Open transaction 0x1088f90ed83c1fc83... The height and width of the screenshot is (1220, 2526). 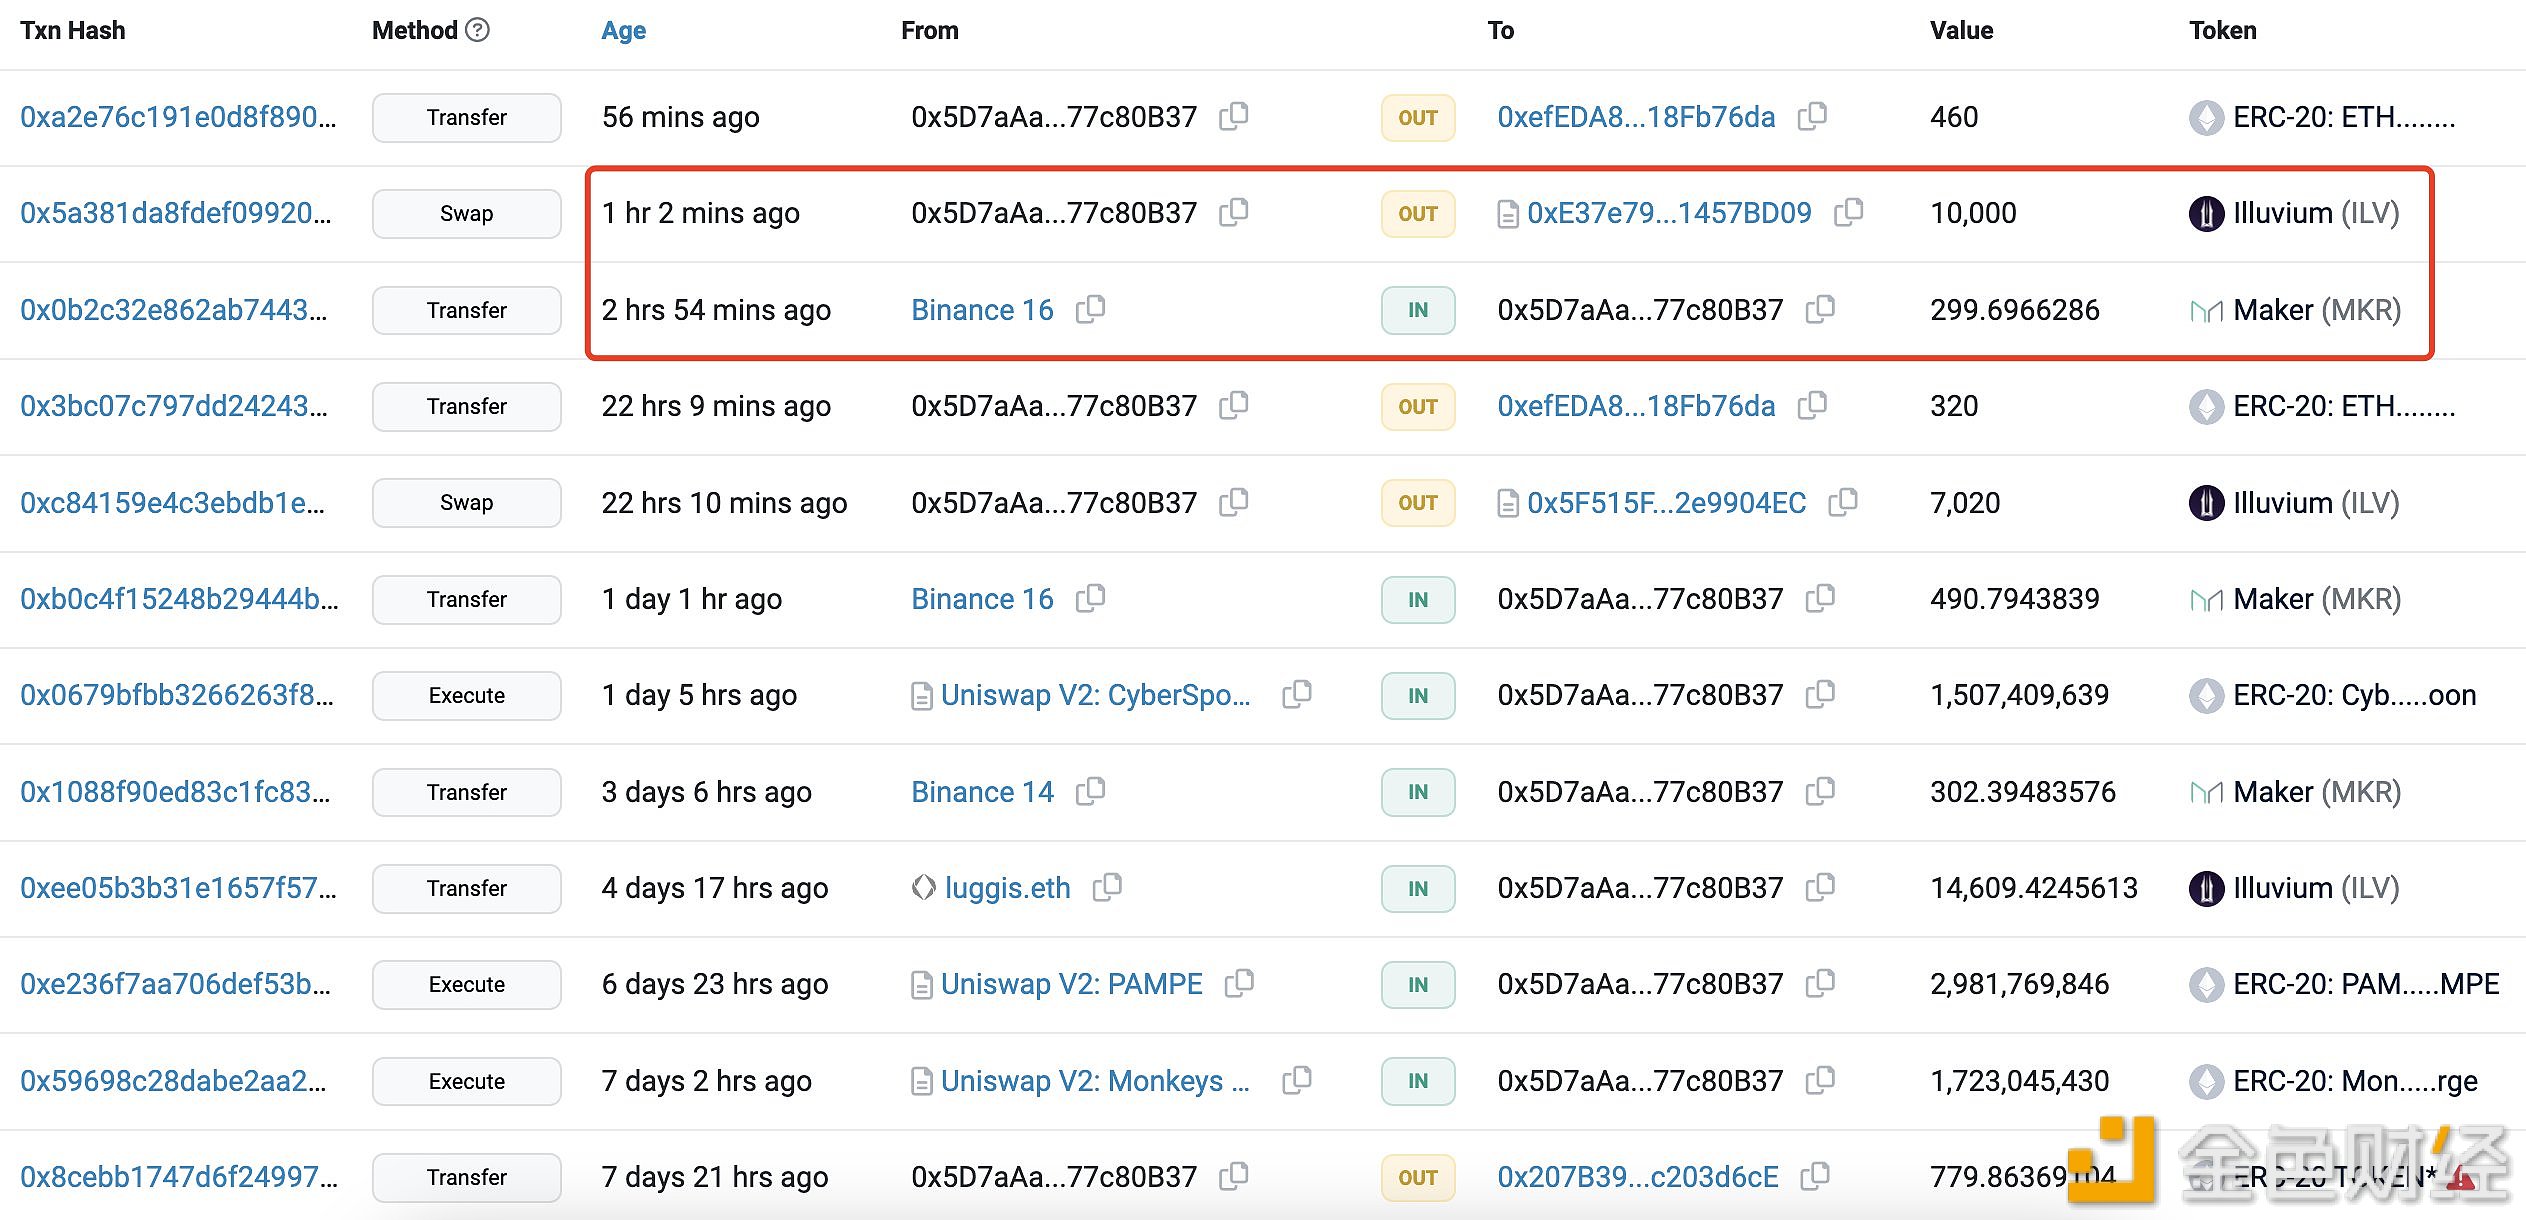pyautogui.click(x=175, y=792)
